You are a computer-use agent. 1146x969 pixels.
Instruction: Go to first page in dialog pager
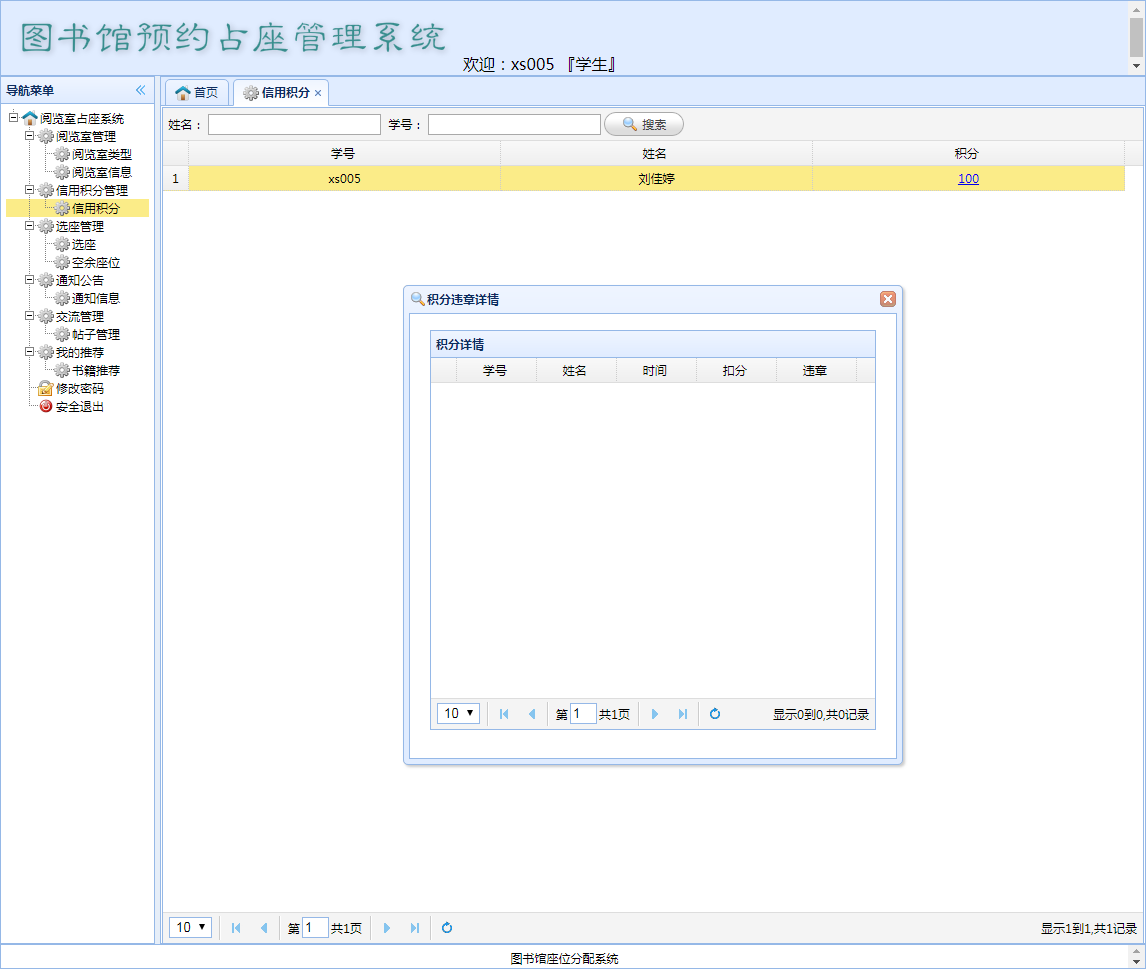coord(504,714)
